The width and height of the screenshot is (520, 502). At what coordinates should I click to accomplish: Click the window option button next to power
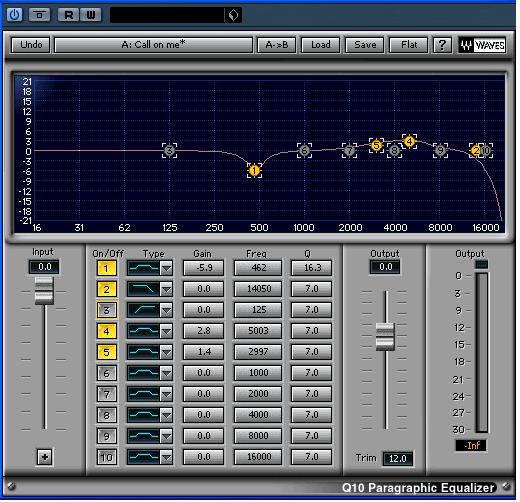coord(39,15)
